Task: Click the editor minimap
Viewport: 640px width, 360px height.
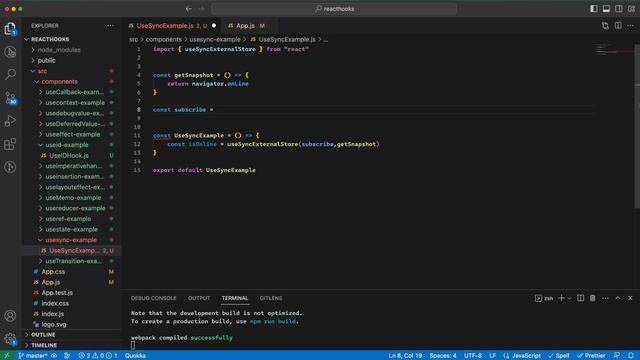Action: point(614,51)
